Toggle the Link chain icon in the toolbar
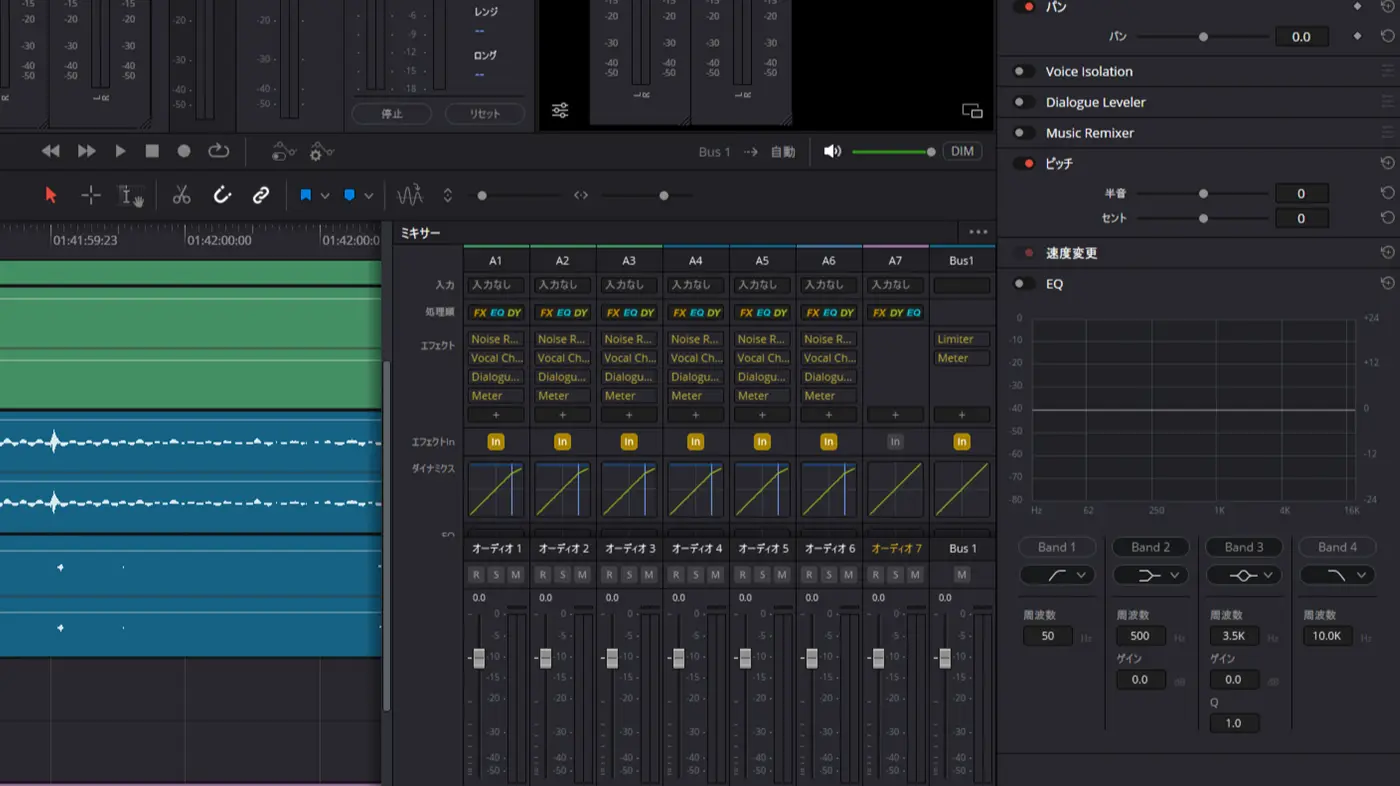1400x786 pixels. pyautogui.click(x=261, y=195)
